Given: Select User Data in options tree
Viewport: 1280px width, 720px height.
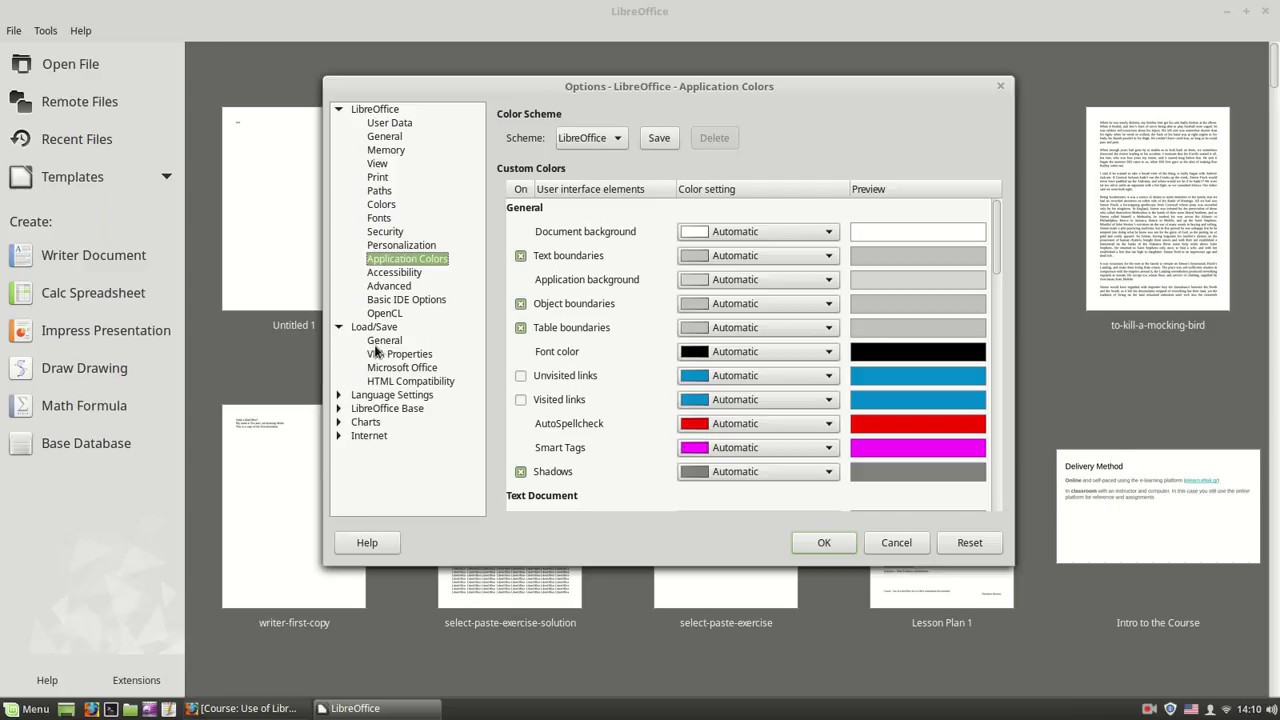Looking at the screenshot, I should (x=389, y=123).
